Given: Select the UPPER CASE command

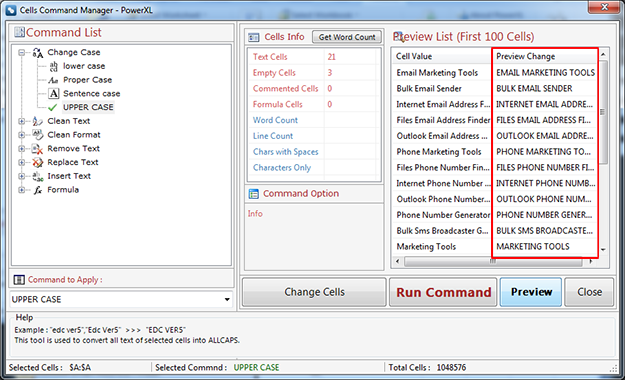Looking at the screenshot, I should (x=88, y=108).
